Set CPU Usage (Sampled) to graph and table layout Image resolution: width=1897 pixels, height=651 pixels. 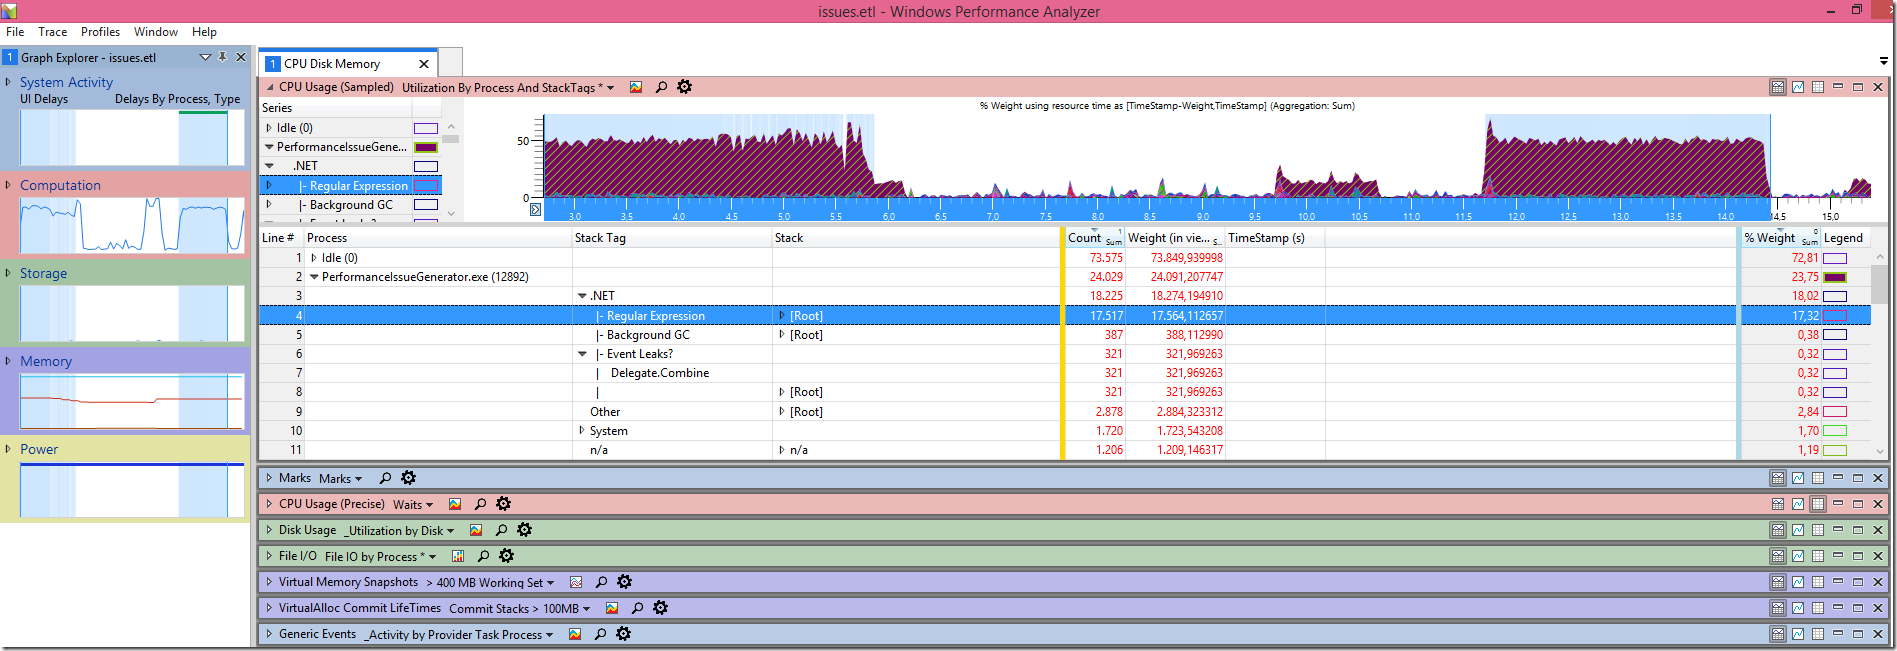[x=1778, y=87]
